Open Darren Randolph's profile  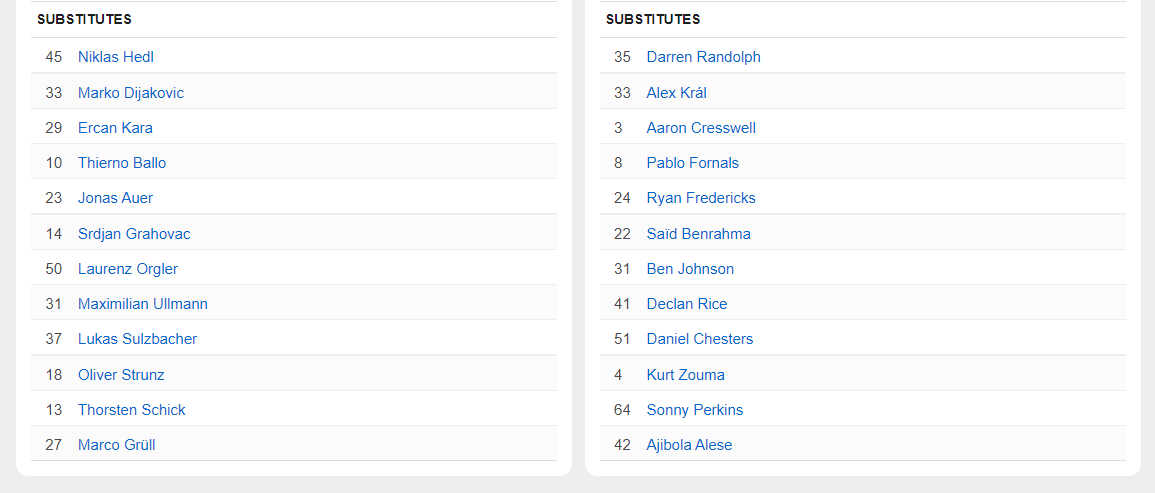pyautogui.click(x=703, y=57)
